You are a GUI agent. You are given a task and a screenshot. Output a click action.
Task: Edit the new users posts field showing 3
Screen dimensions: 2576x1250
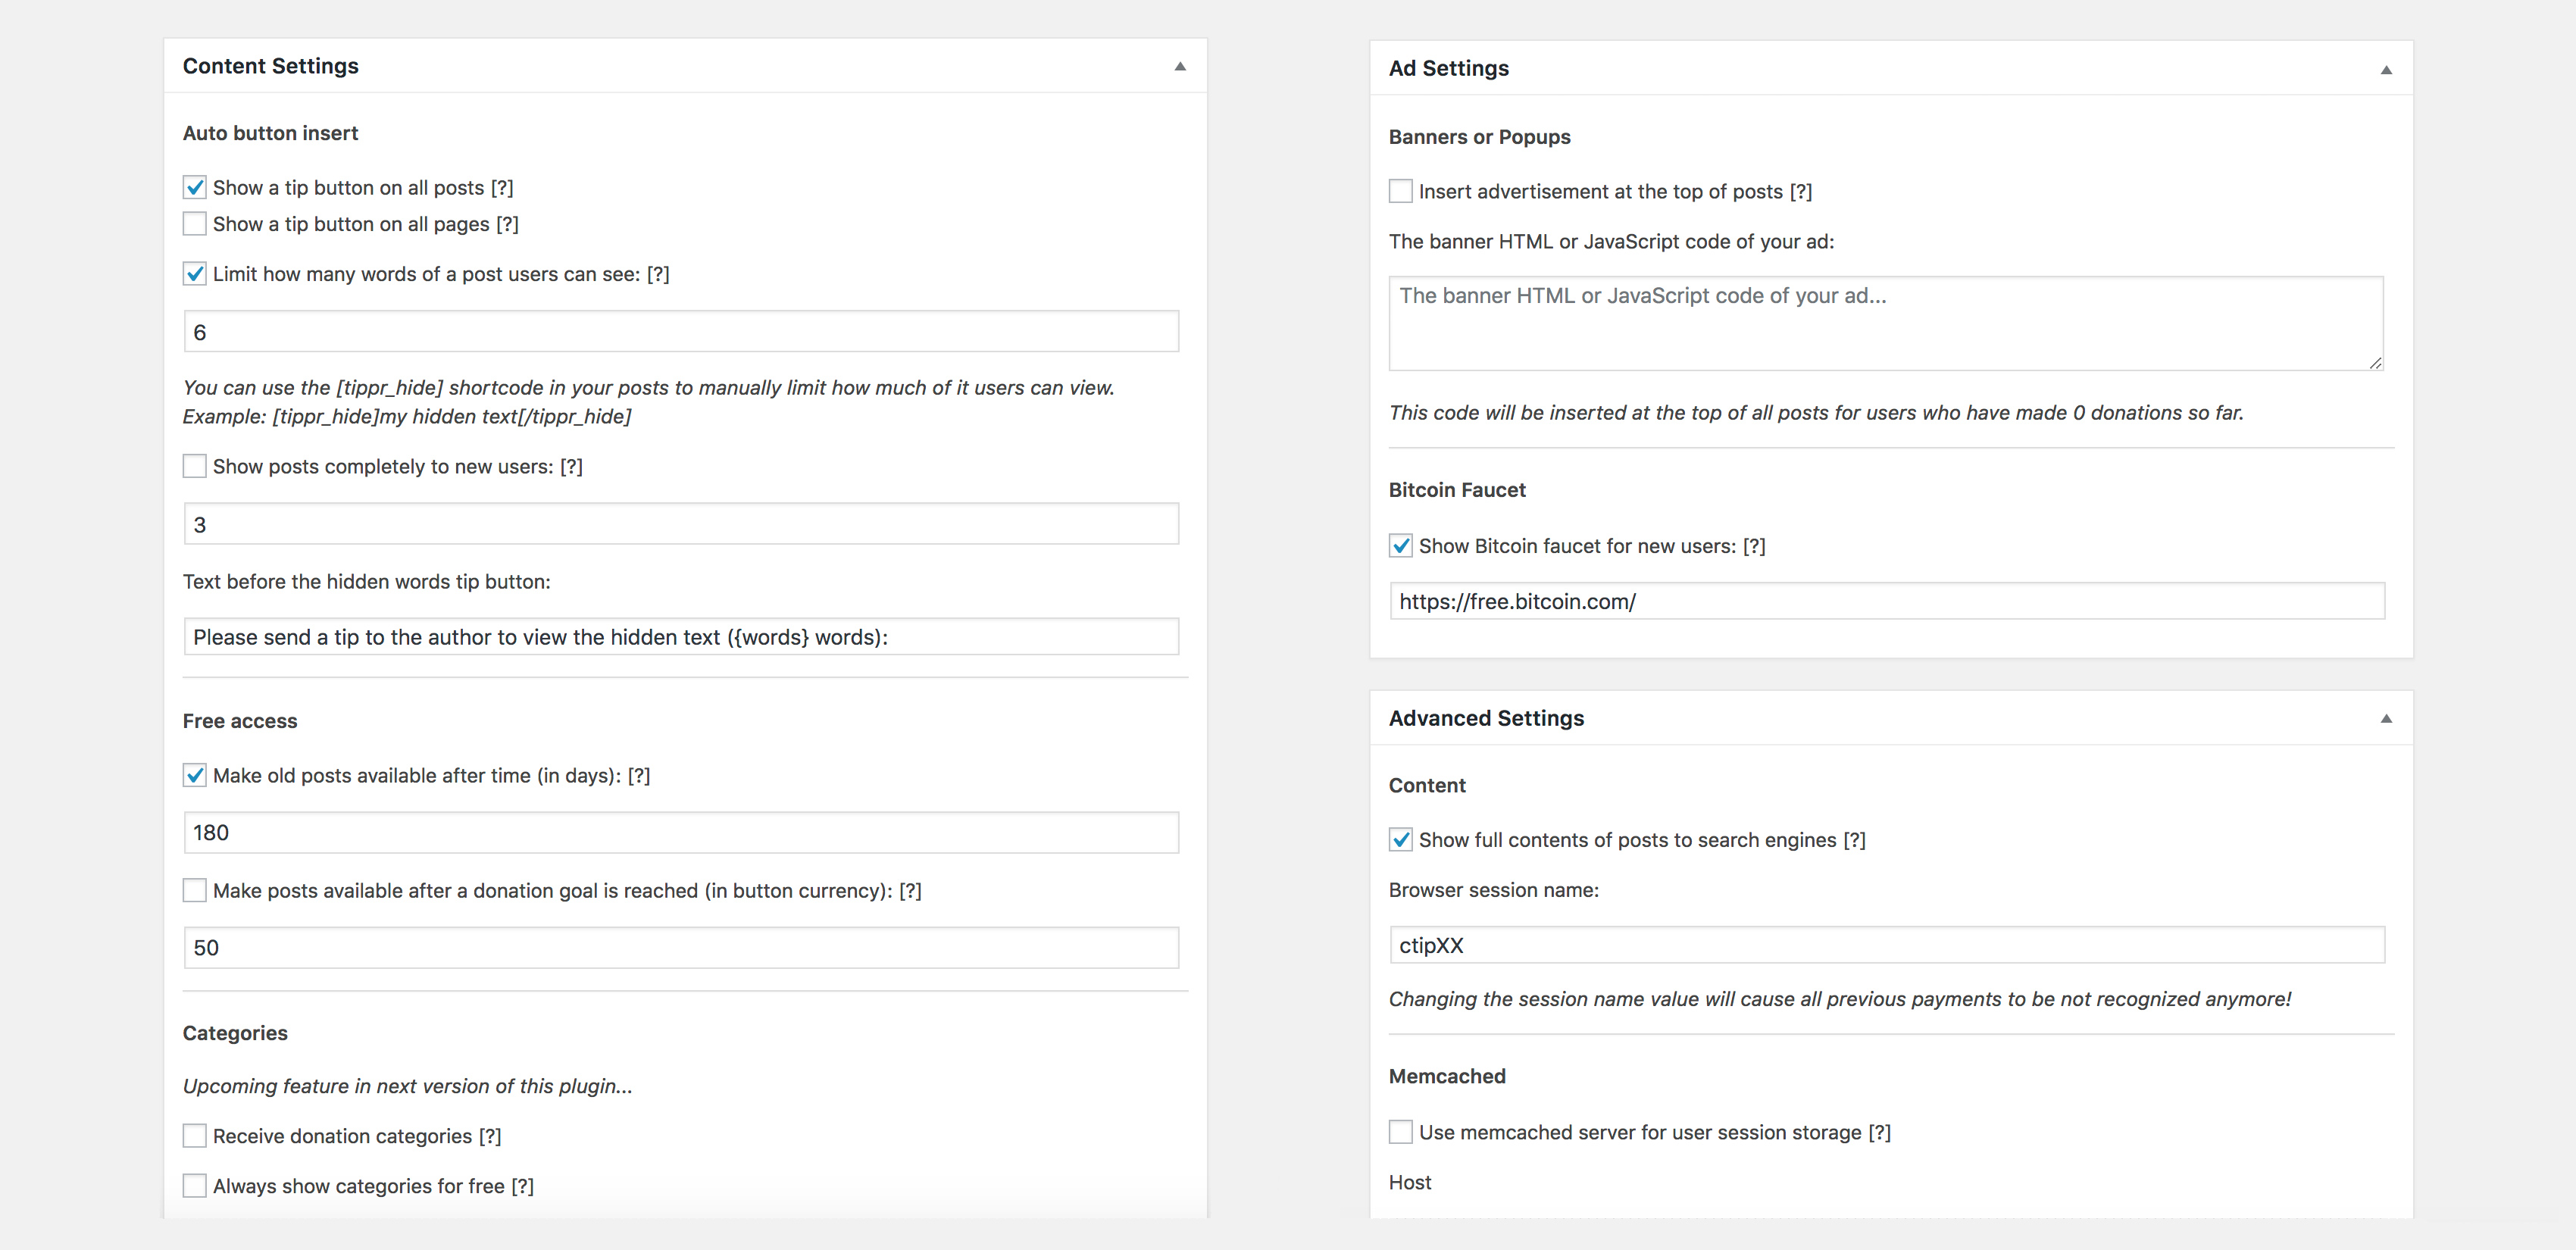[681, 524]
